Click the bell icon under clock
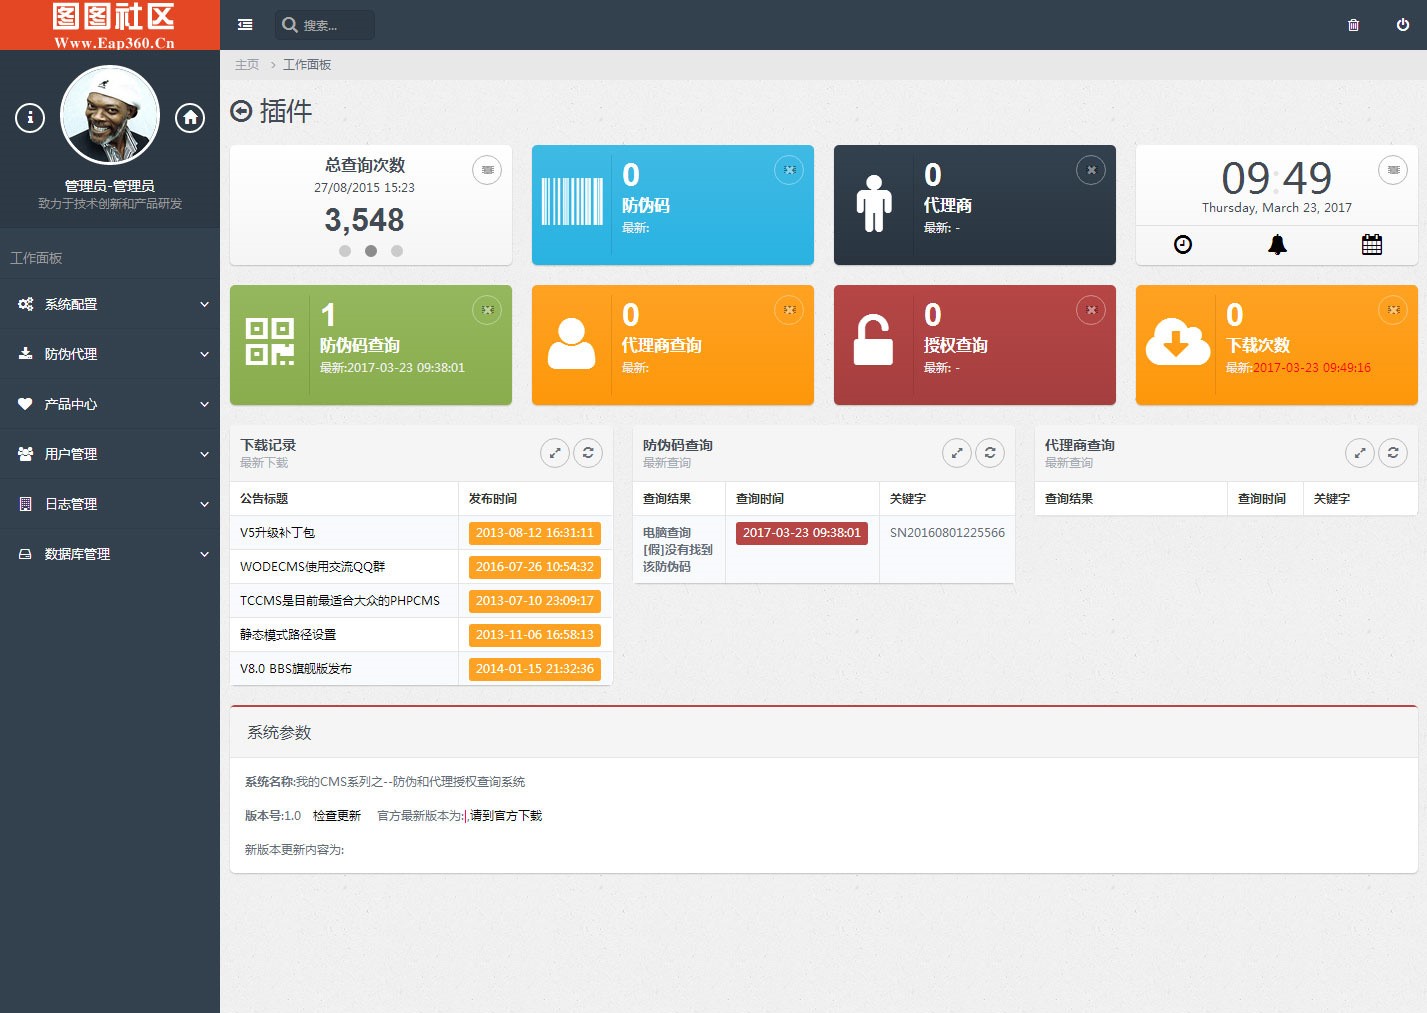 [1277, 245]
